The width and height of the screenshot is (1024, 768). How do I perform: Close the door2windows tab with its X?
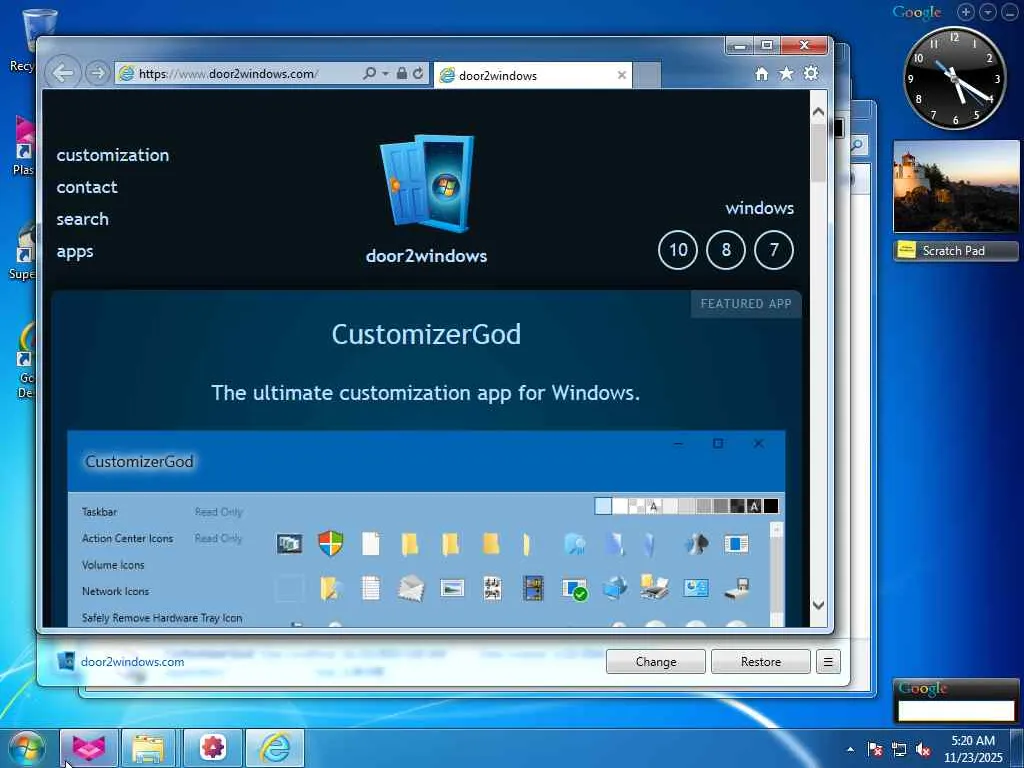click(622, 75)
